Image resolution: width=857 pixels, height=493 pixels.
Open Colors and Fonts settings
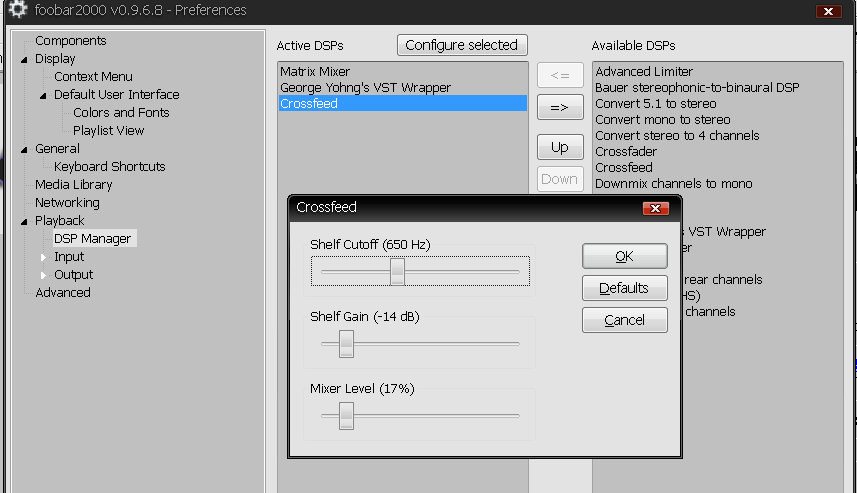[x=121, y=113]
